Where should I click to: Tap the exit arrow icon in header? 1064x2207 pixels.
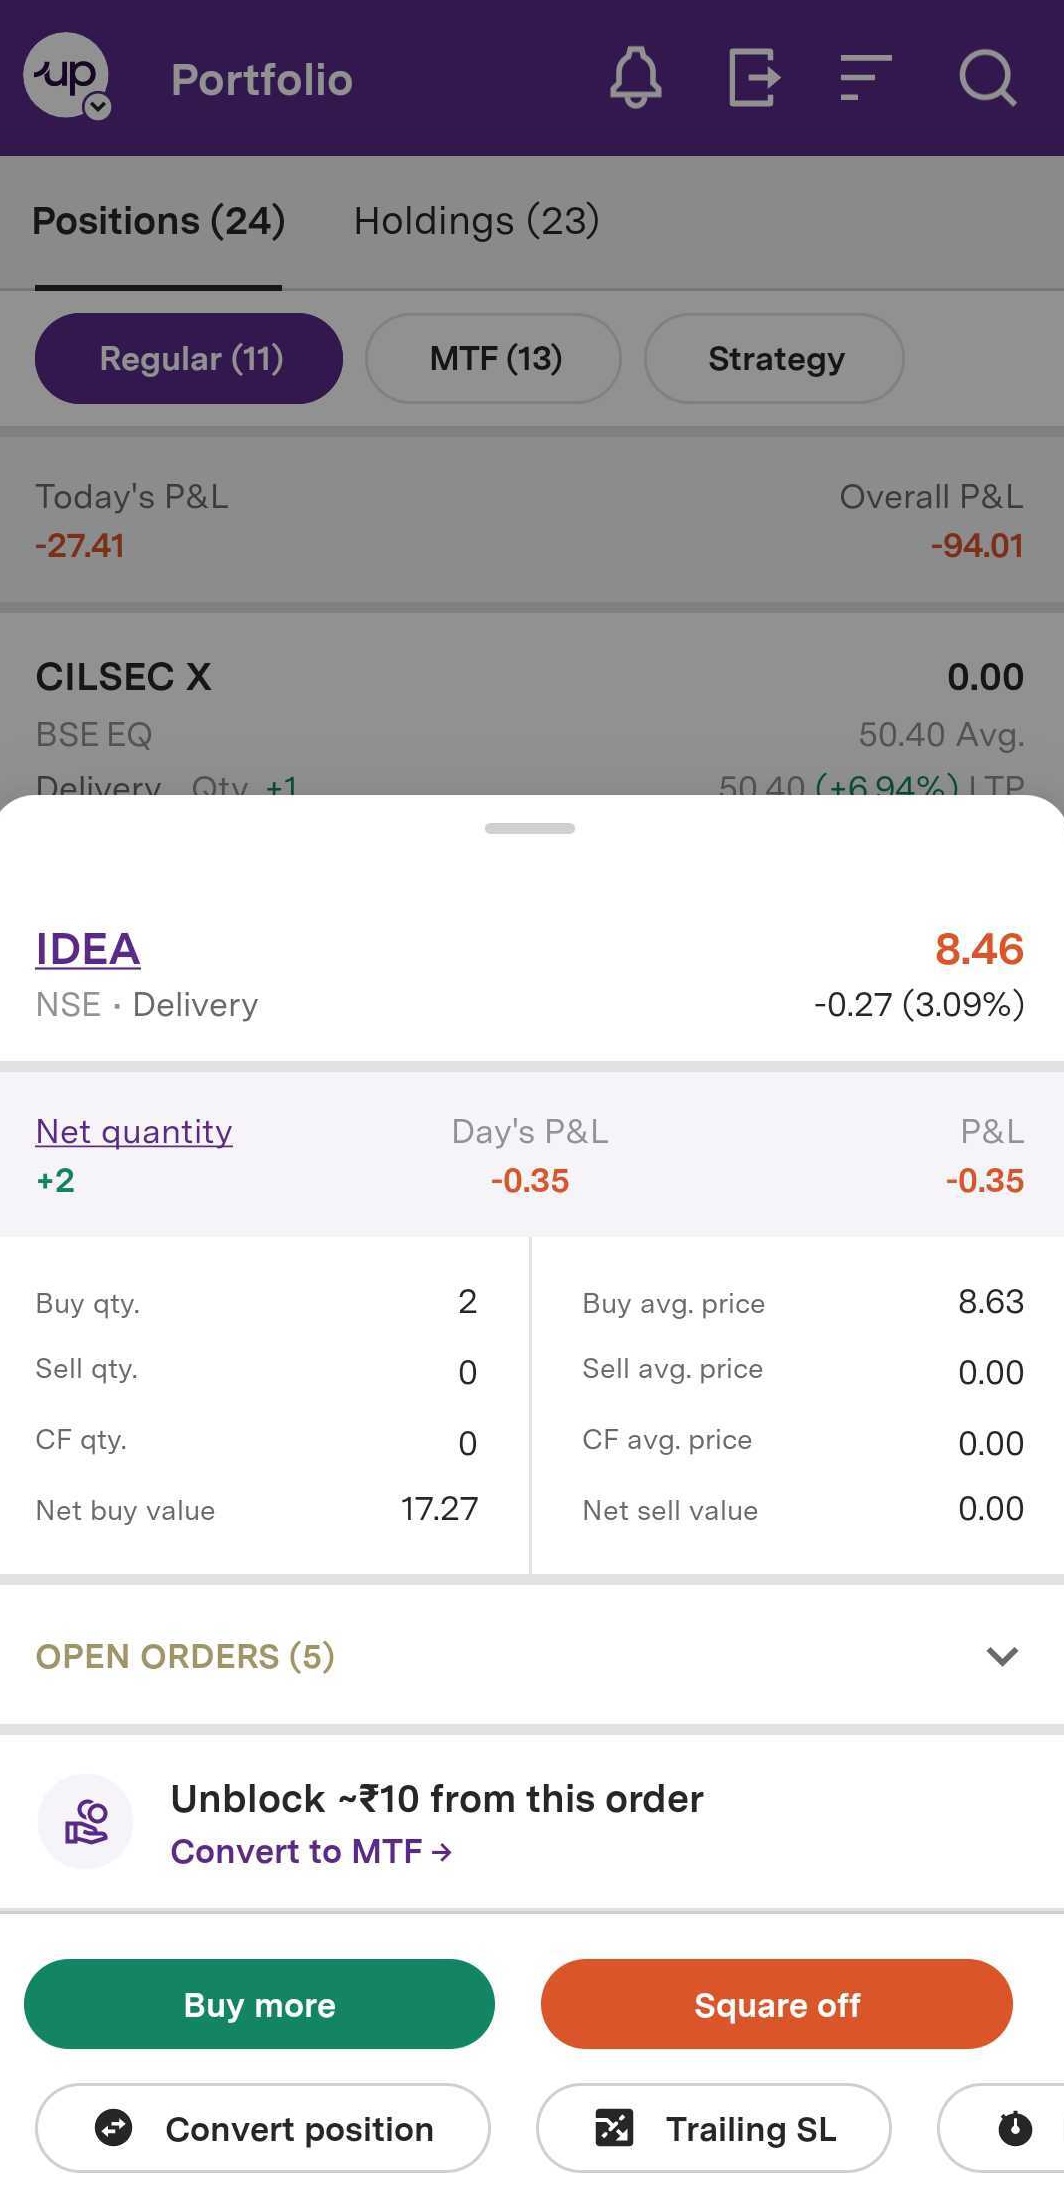[x=753, y=78]
